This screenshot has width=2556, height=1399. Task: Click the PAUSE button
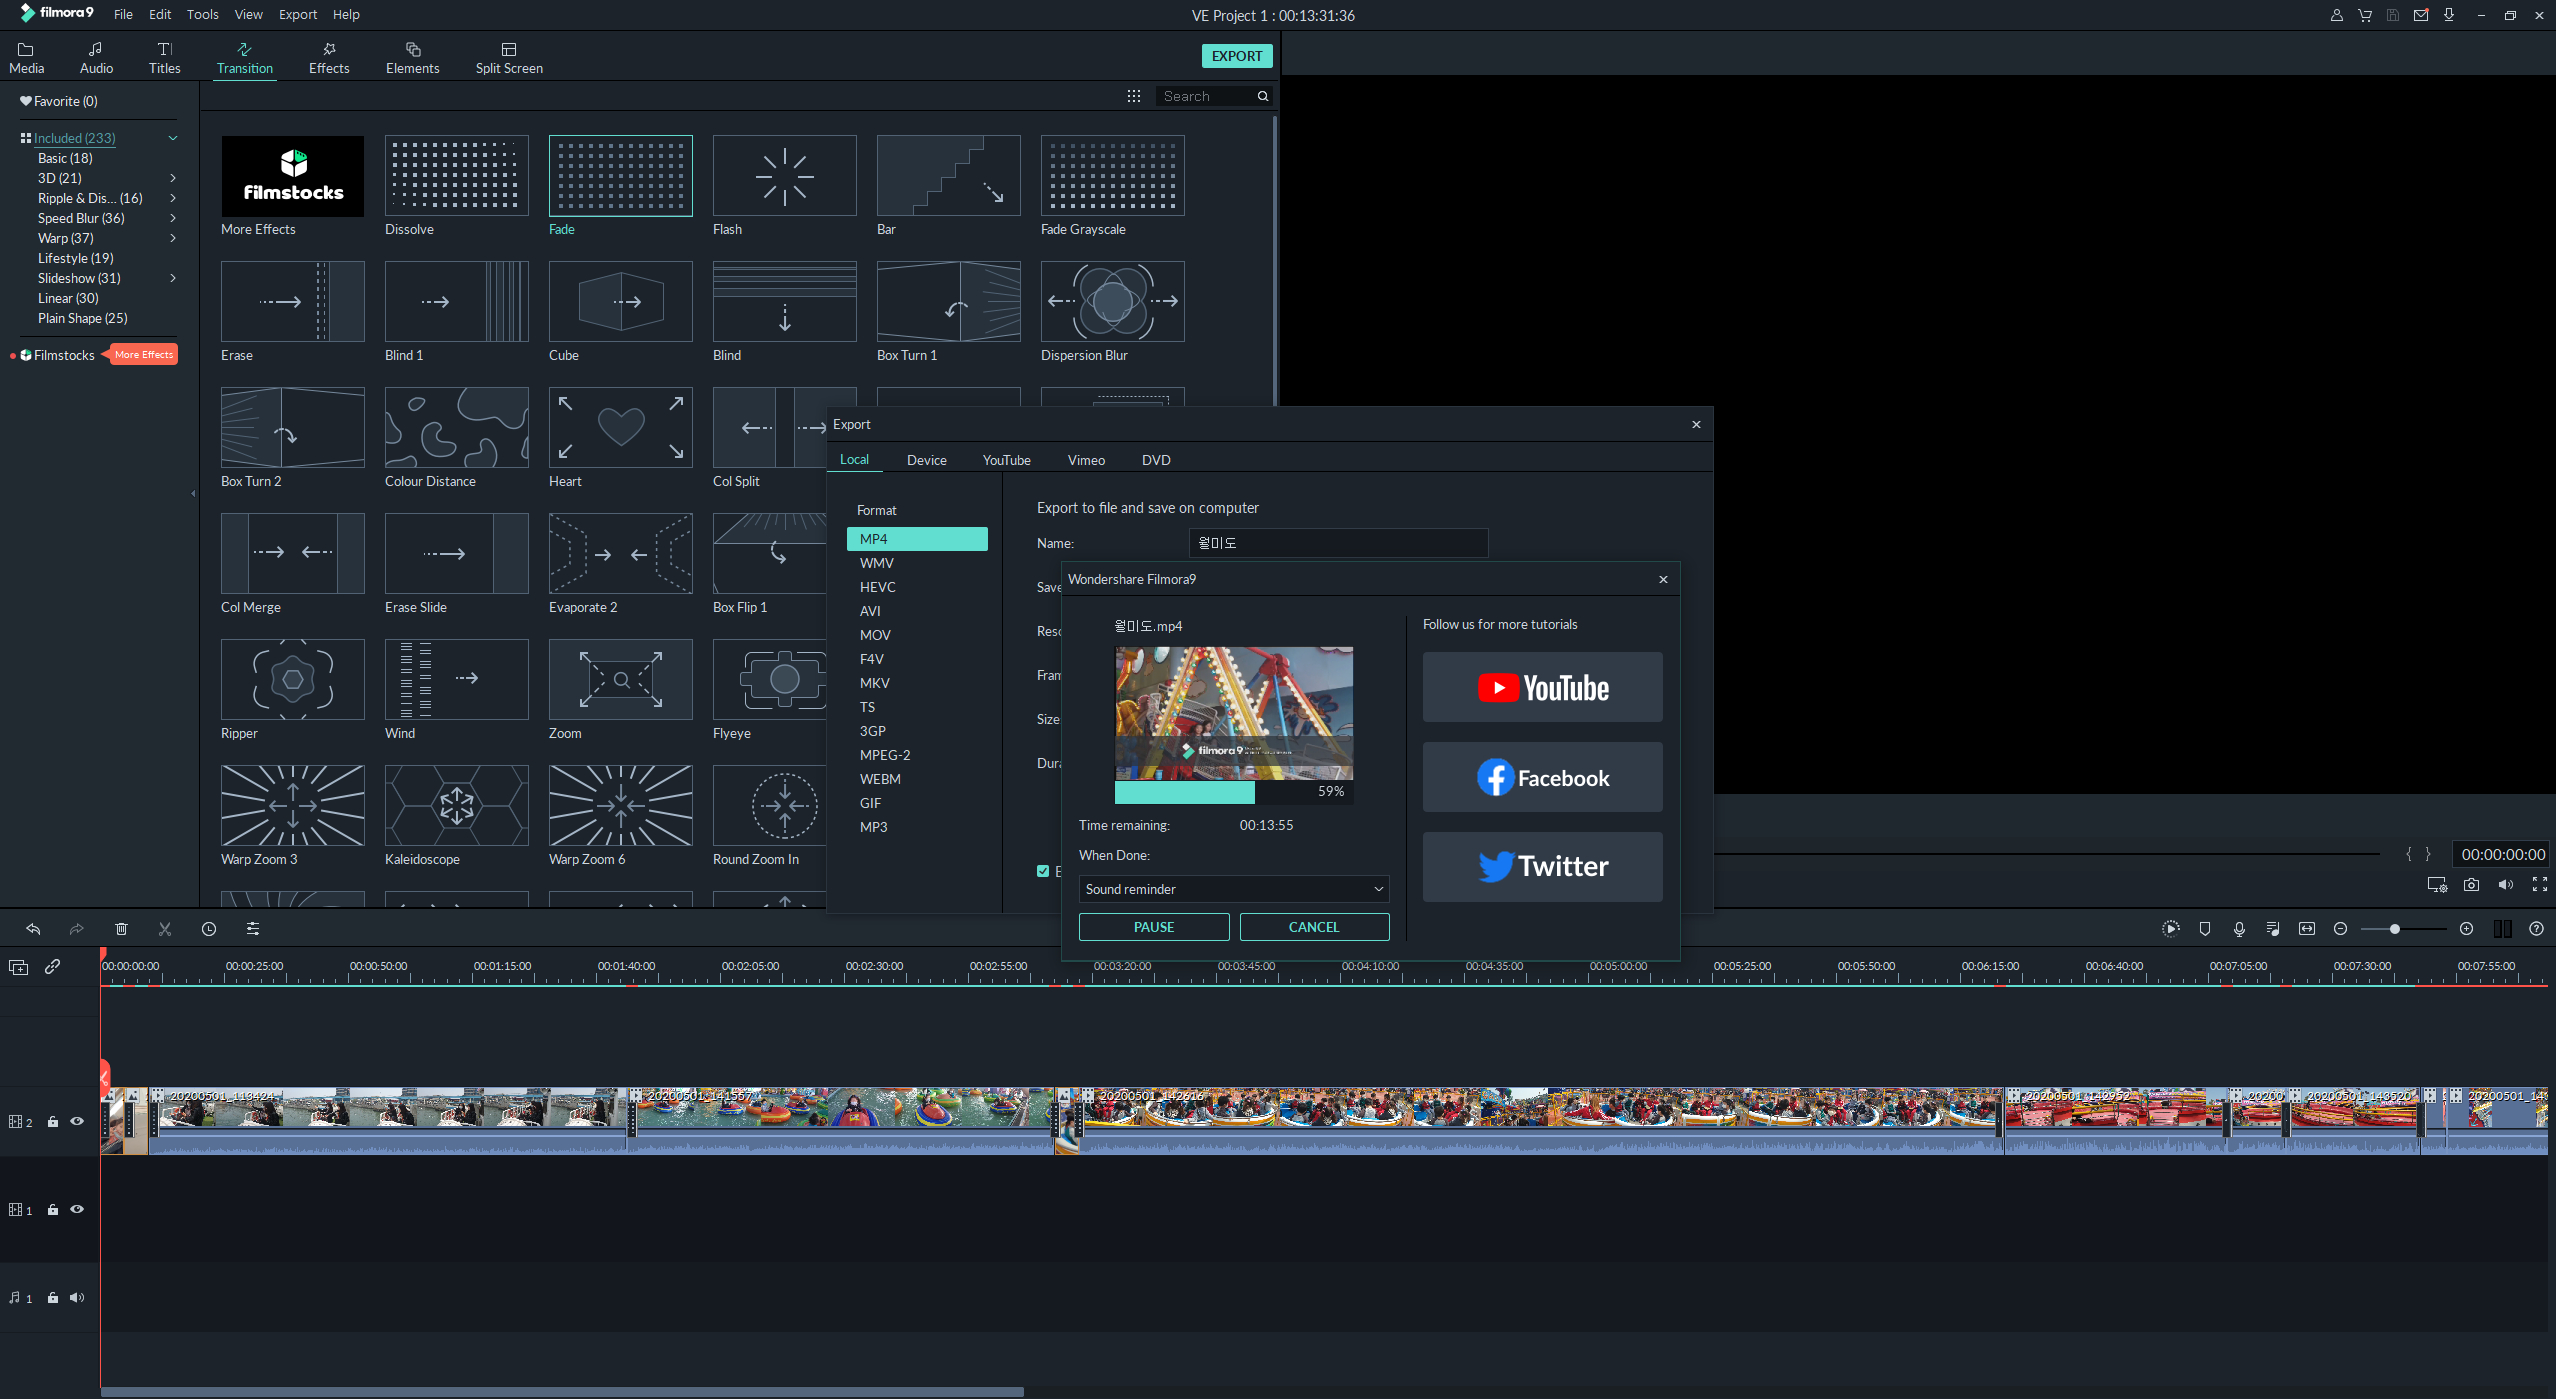pos(1153,927)
